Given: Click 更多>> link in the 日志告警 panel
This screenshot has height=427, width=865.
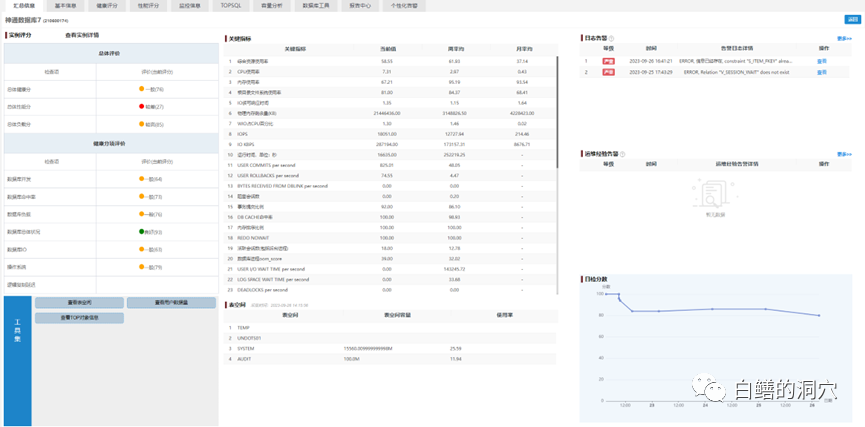Looking at the screenshot, I should pos(844,38).
